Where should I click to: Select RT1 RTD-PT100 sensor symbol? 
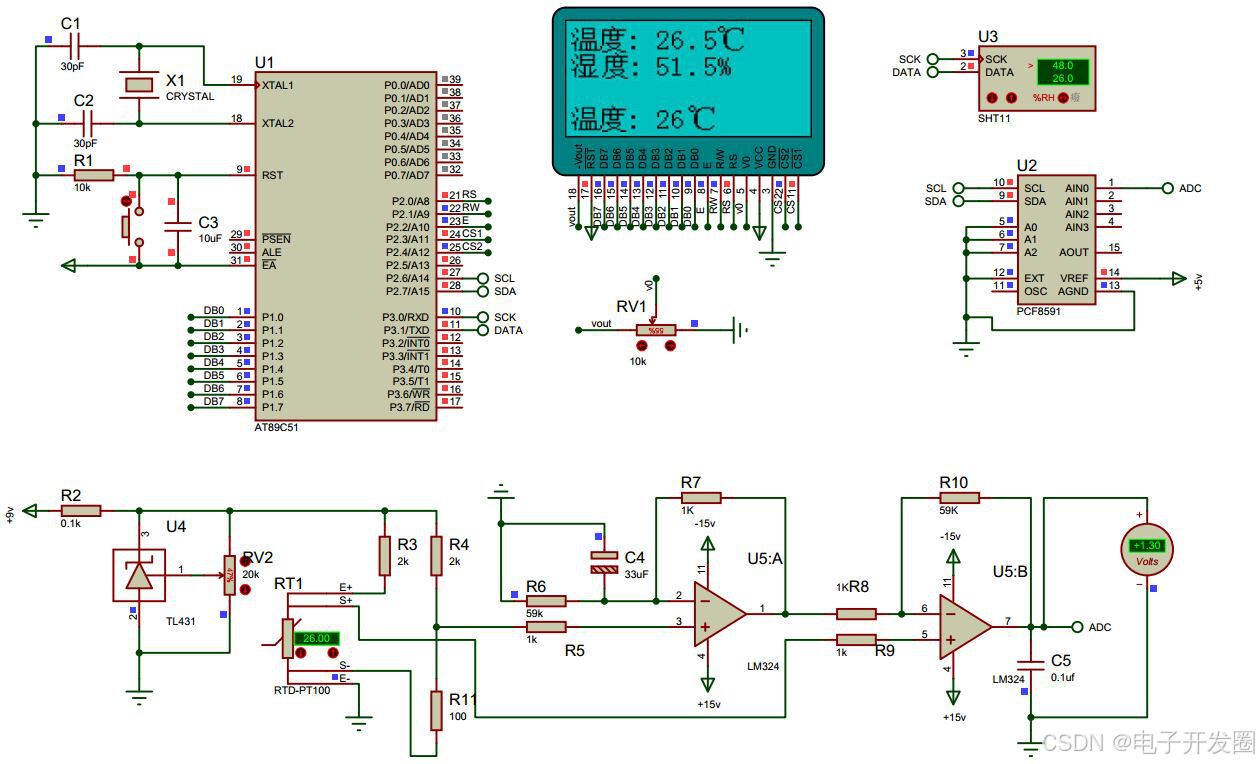tap(288, 637)
